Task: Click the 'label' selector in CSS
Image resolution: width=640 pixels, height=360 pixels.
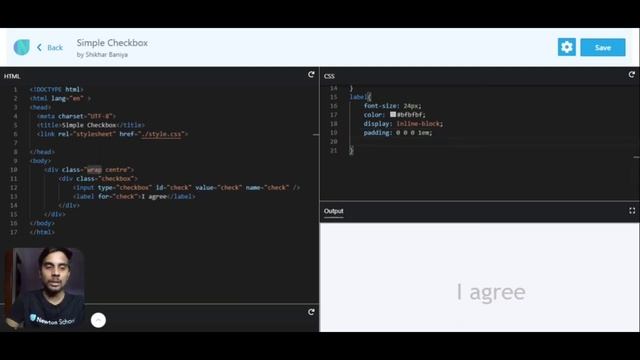Action: (x=358, y=97)
